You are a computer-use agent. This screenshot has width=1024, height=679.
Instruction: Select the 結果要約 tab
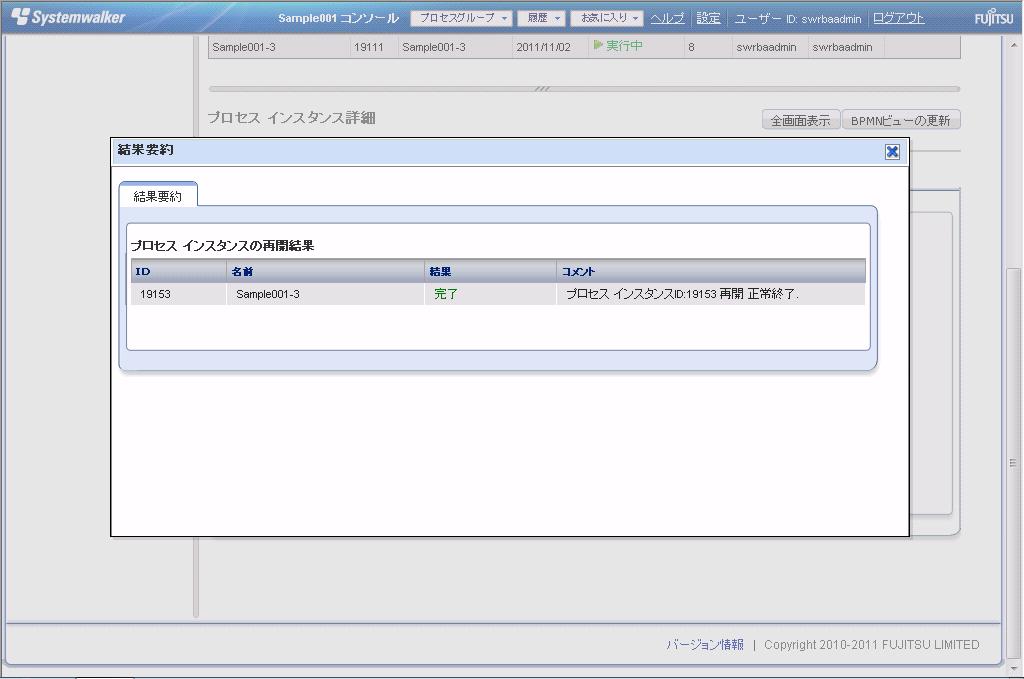click(x=158, y=196)
